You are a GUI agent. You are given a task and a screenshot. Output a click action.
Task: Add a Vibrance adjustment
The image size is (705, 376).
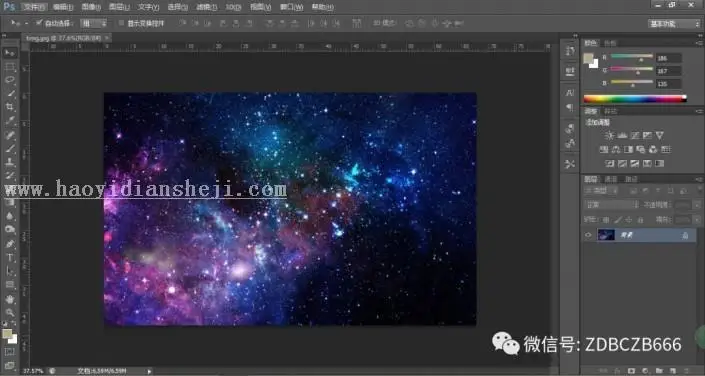click(x=659, y=135)
